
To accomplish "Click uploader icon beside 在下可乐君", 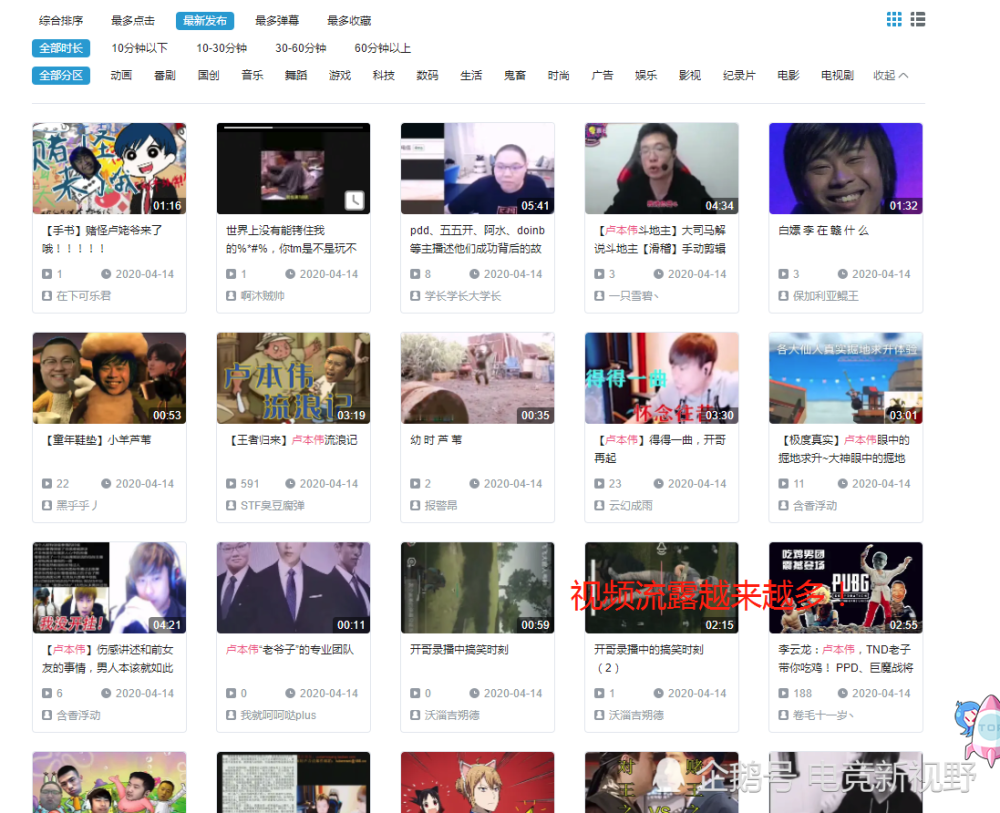I will [x=47, y=296].
